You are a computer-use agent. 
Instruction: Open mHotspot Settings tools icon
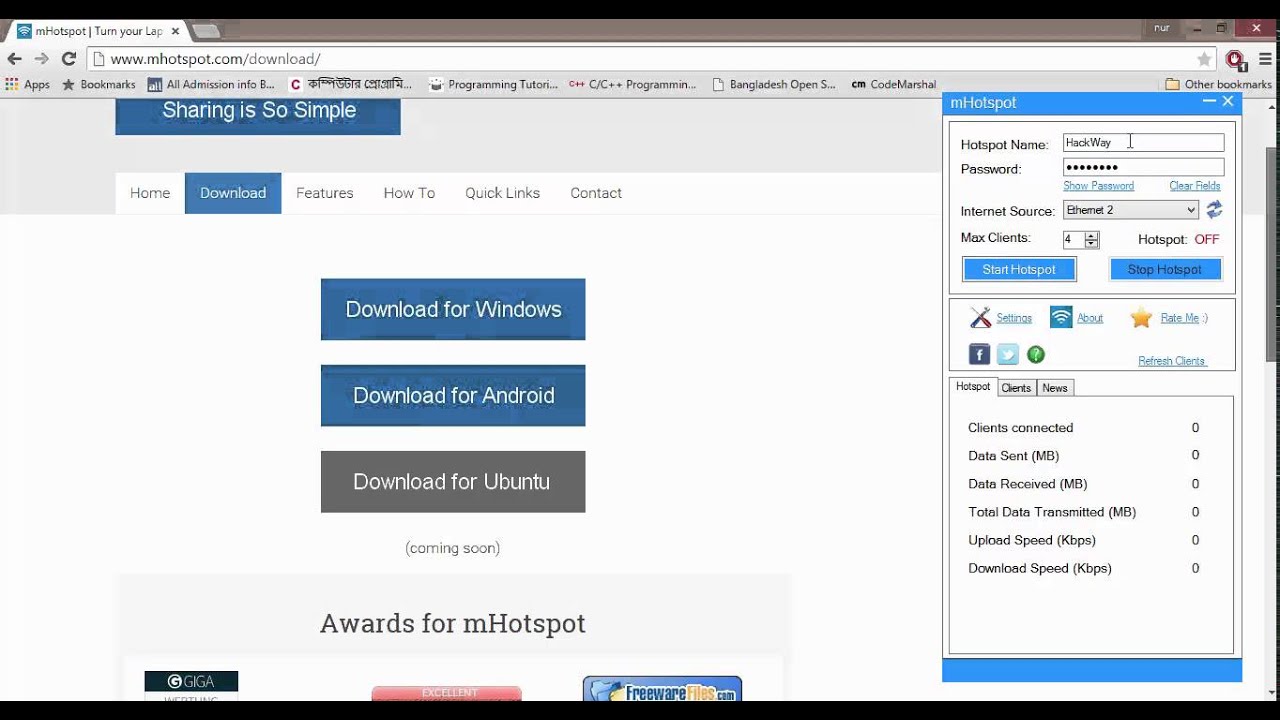click(980, 318)
